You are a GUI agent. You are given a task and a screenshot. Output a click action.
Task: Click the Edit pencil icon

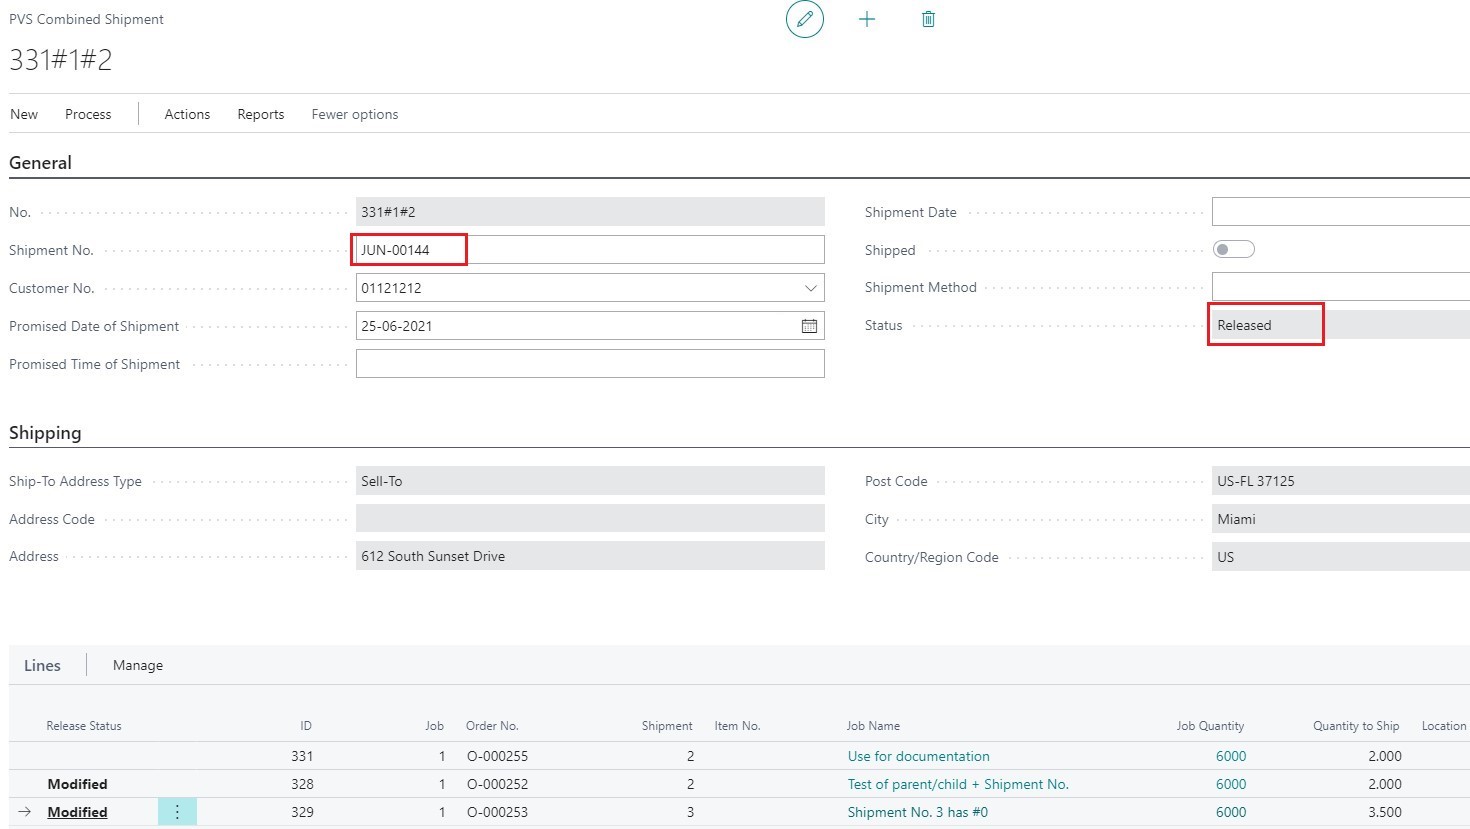(805, 19)
